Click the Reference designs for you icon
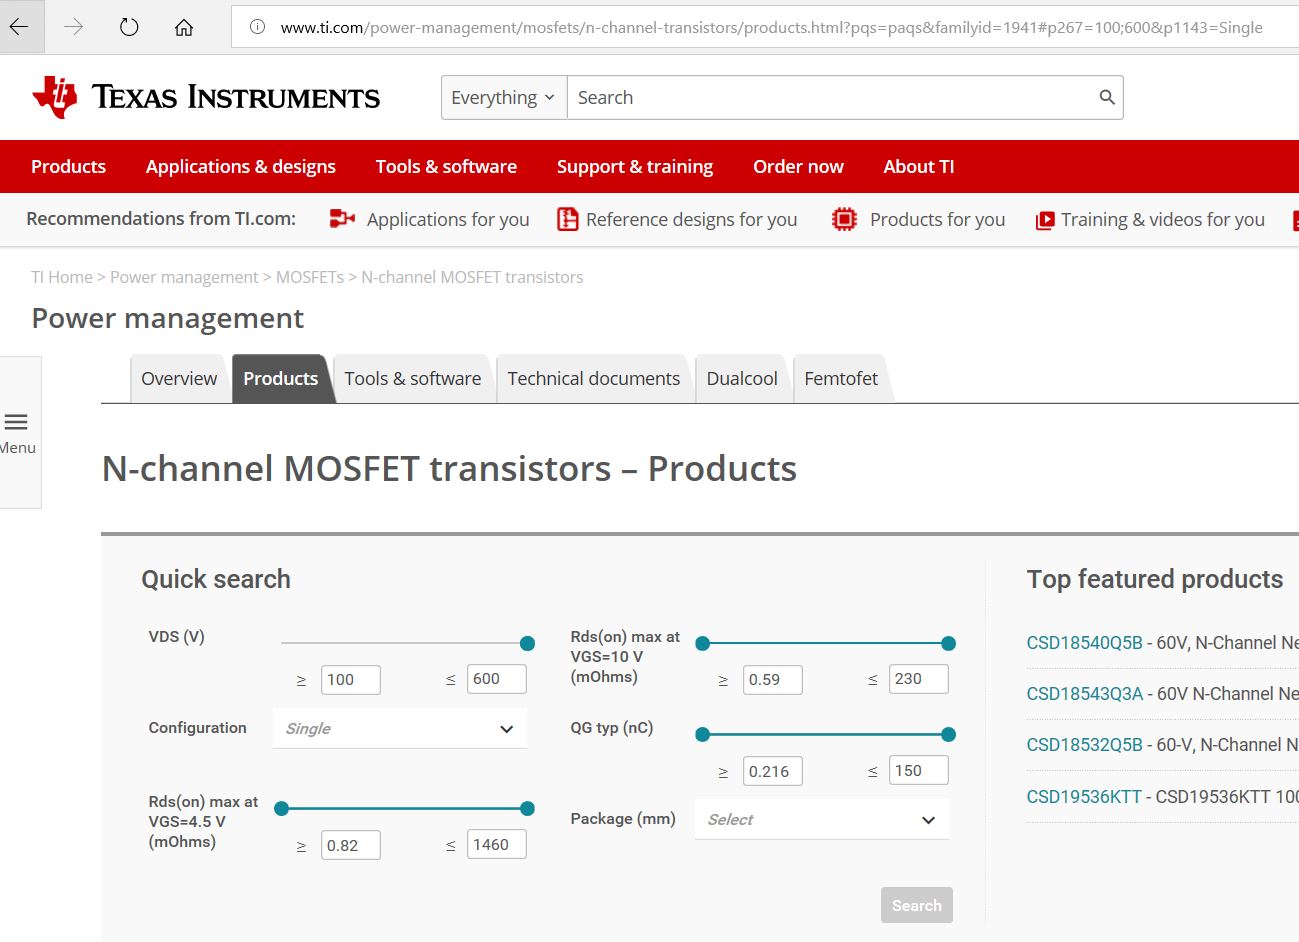The width and height of the screenshot is (1299, 942). coord(568,219)
